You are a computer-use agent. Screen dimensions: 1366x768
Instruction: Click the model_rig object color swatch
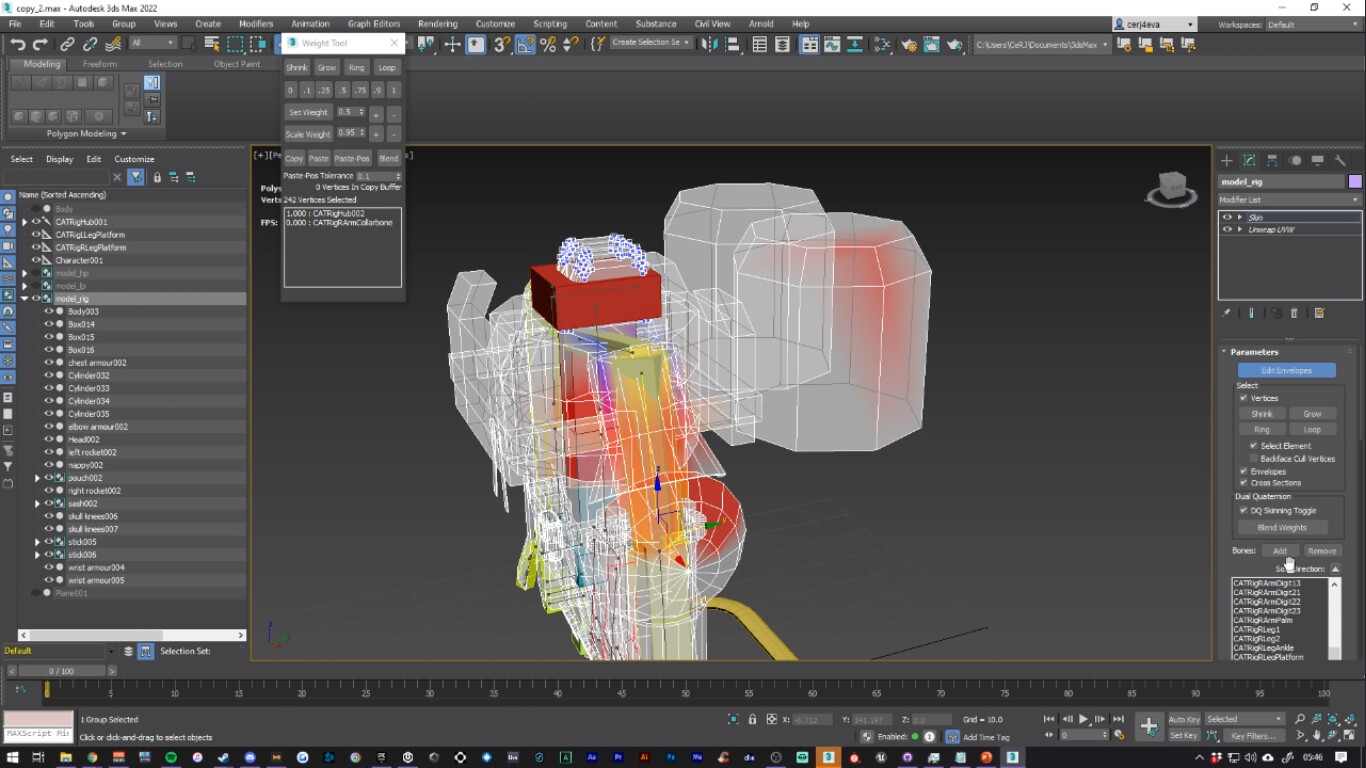[x=1354, y=181]
